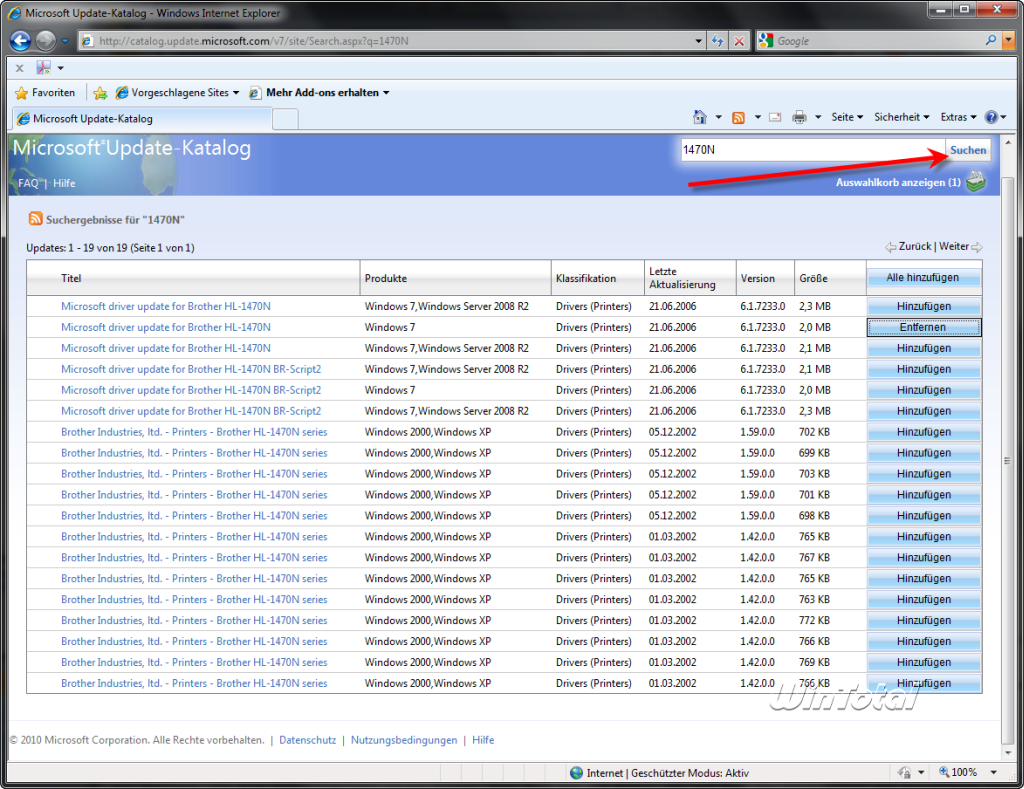The image size is (1024, 789).
Task: Click the RSS feeds icon in command bar
Action: click(x=739, y=118)
